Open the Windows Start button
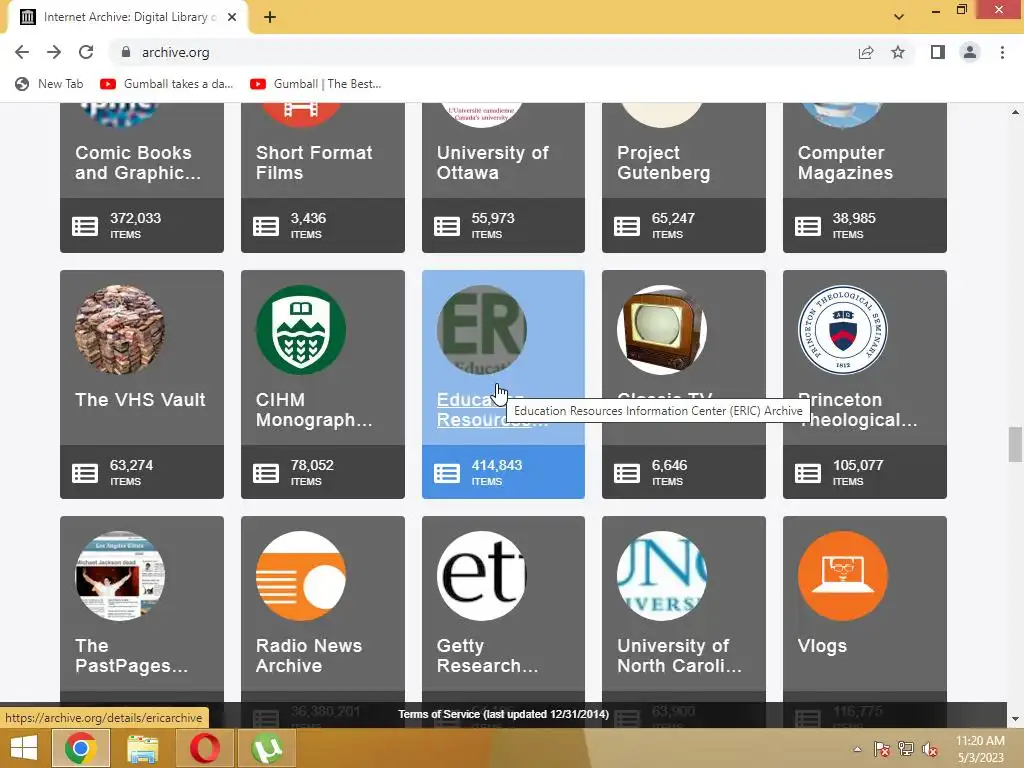 [24, 748]
